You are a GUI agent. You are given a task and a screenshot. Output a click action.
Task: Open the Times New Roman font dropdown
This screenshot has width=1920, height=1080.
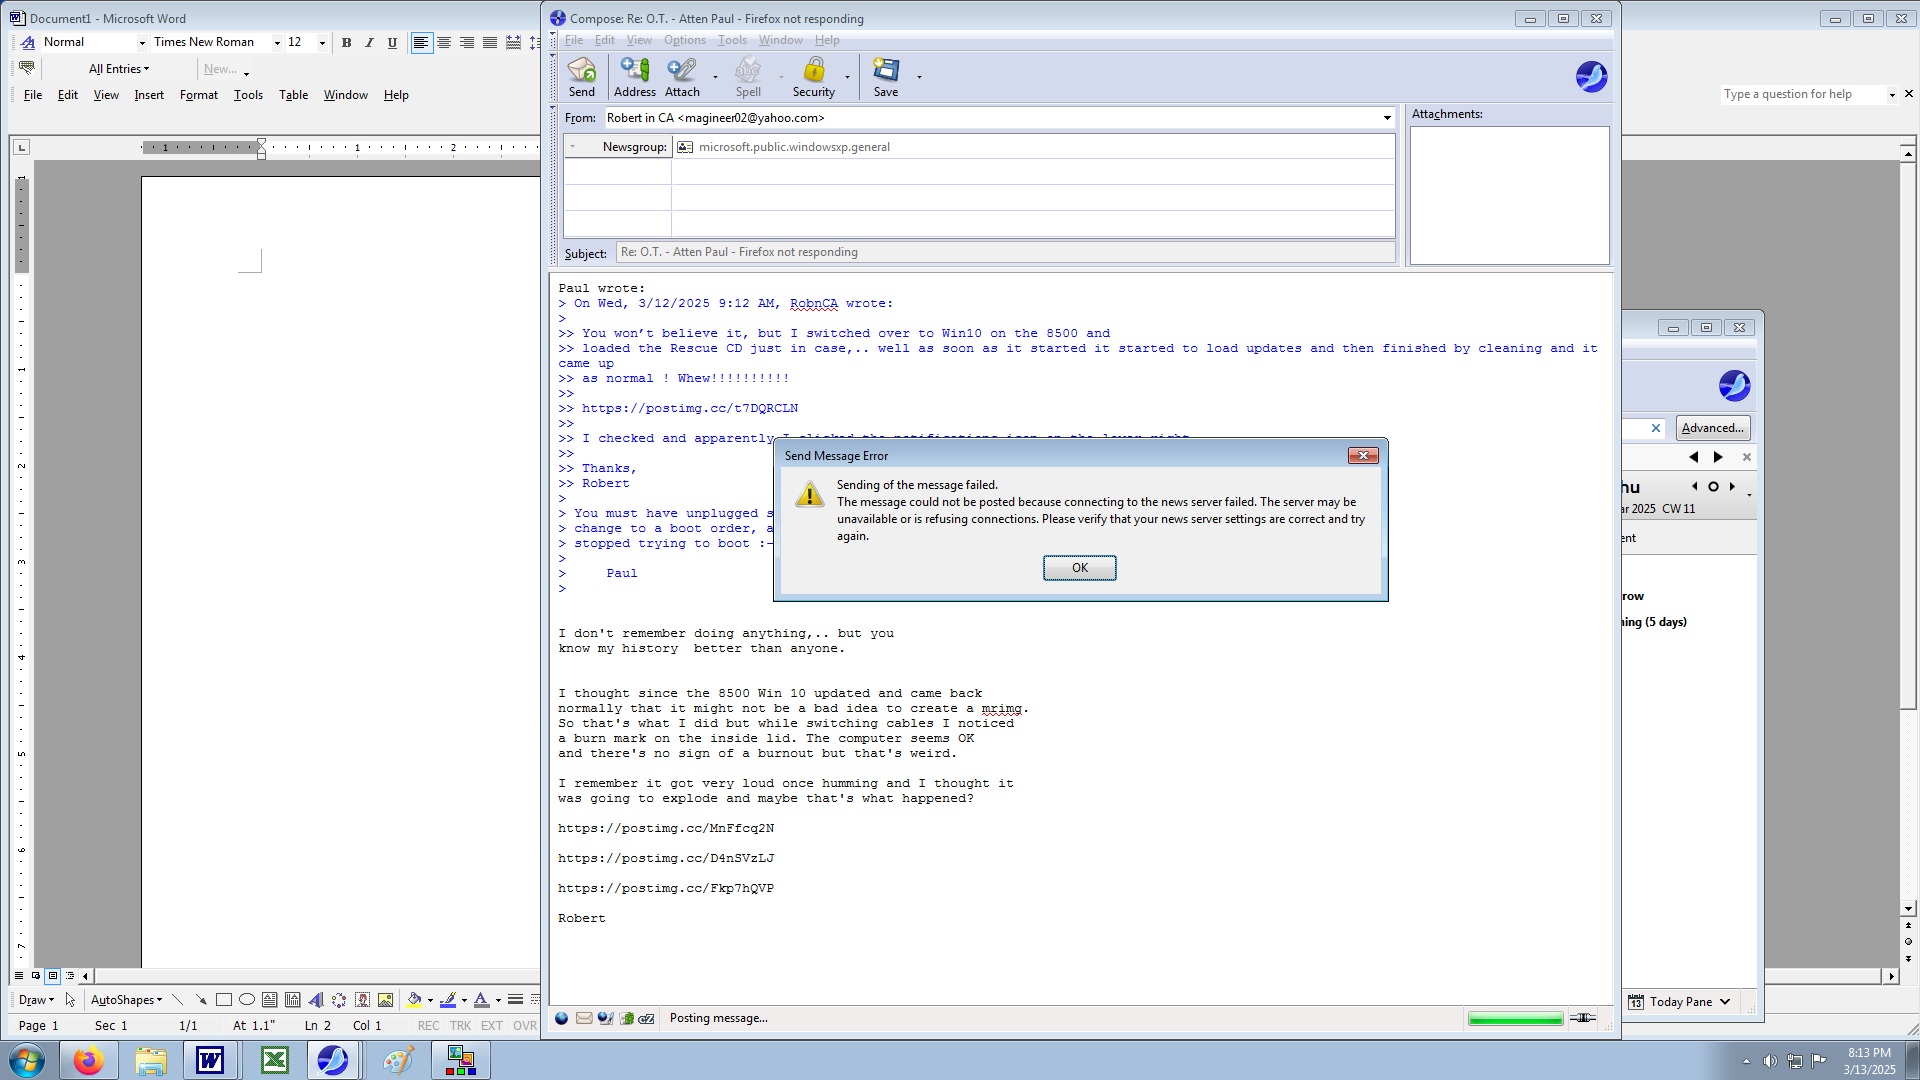point(277,42)
